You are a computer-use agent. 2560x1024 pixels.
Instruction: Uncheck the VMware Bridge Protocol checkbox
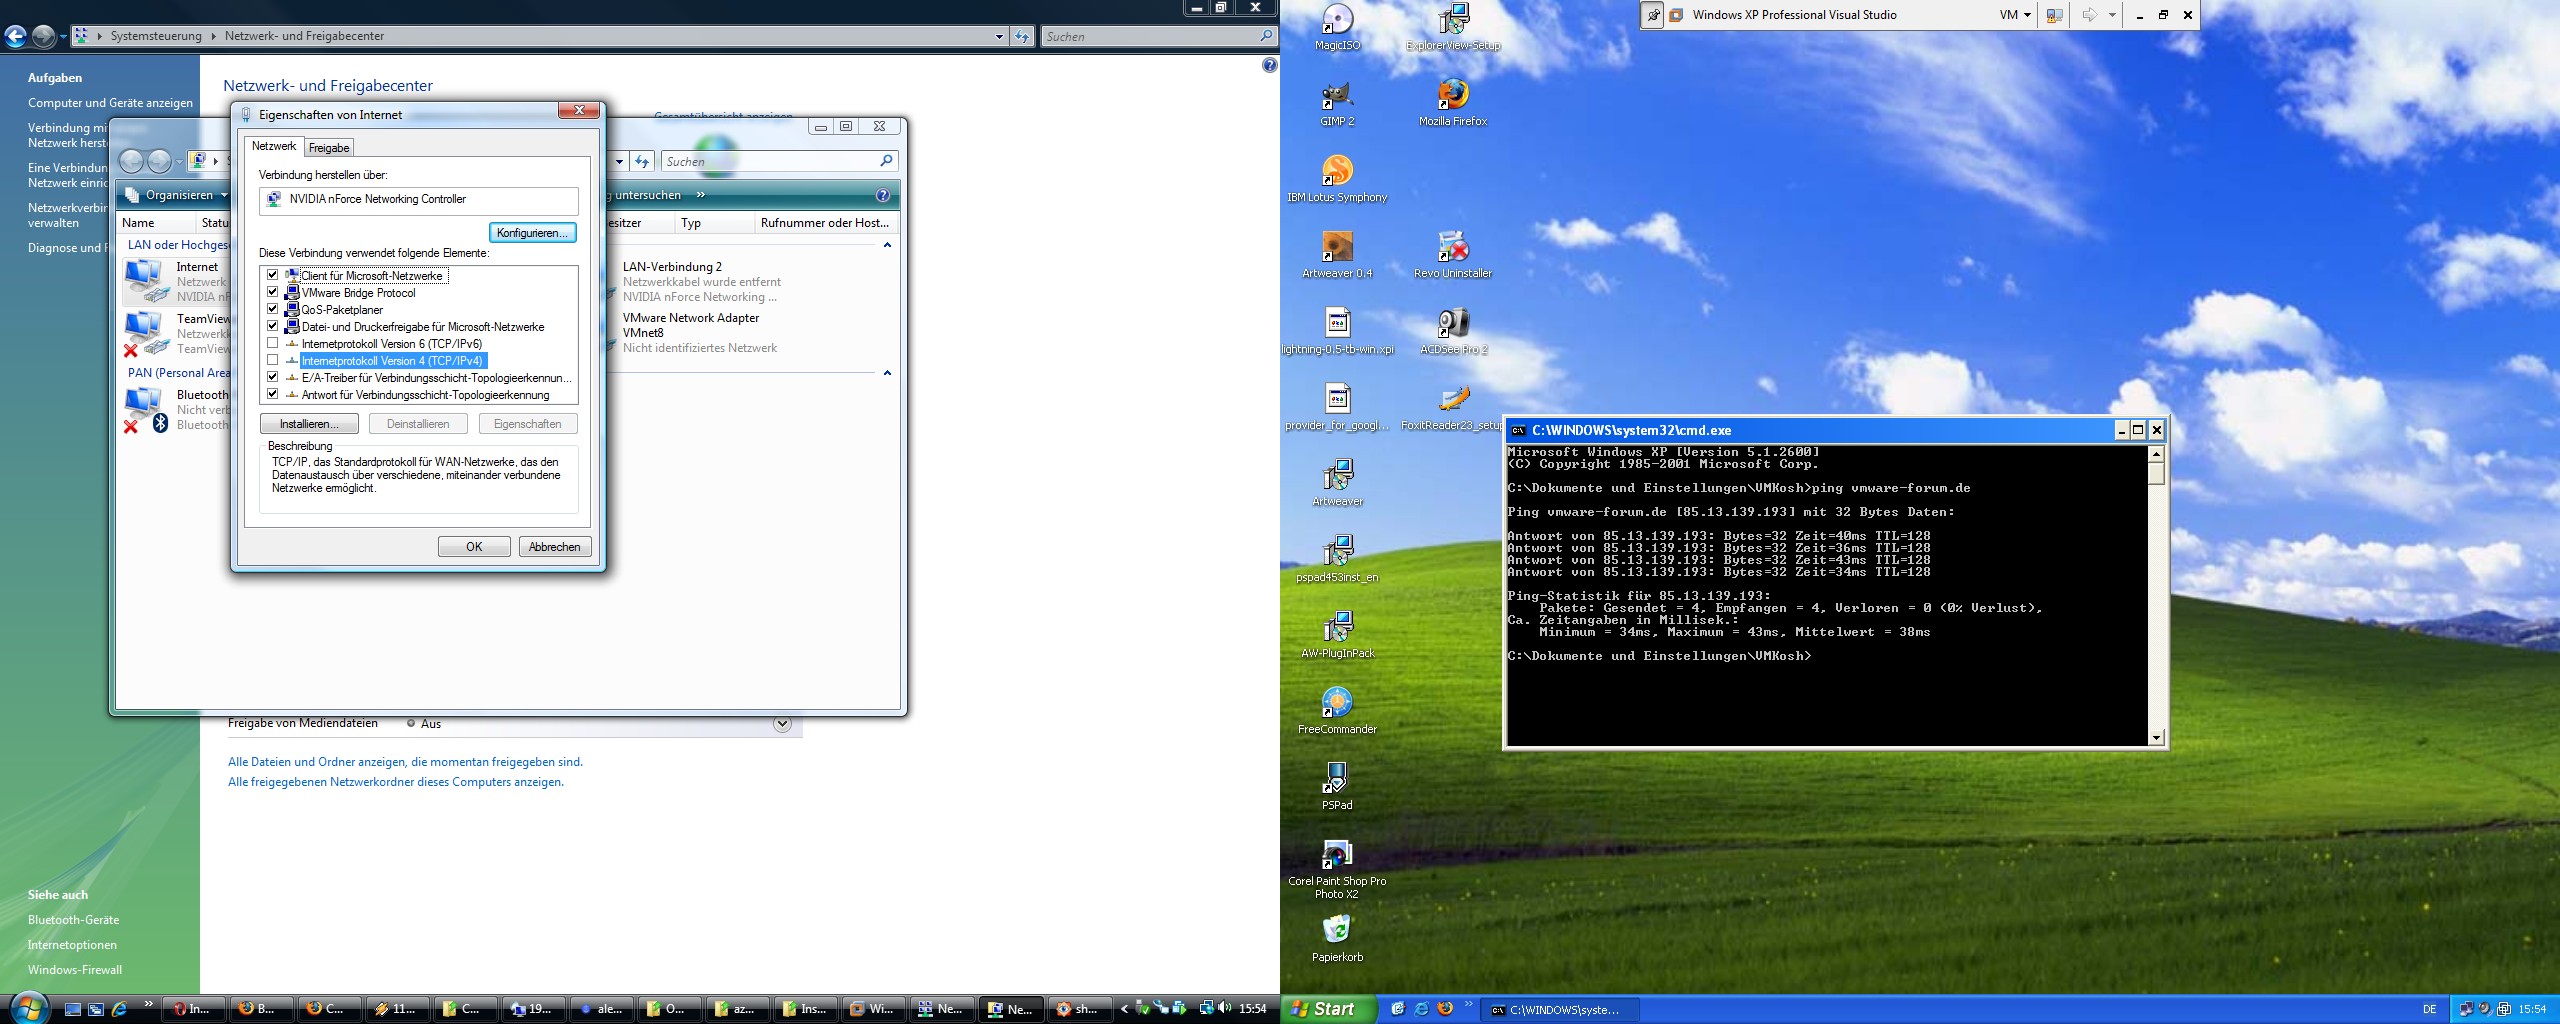(x=272, y=292)
